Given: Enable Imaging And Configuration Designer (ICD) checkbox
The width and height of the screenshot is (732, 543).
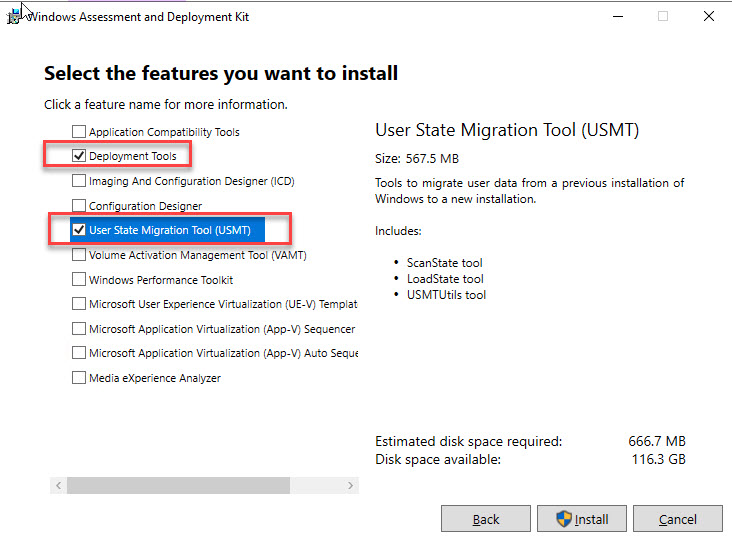Looking at the screenshot, I should tap(79, 181).
